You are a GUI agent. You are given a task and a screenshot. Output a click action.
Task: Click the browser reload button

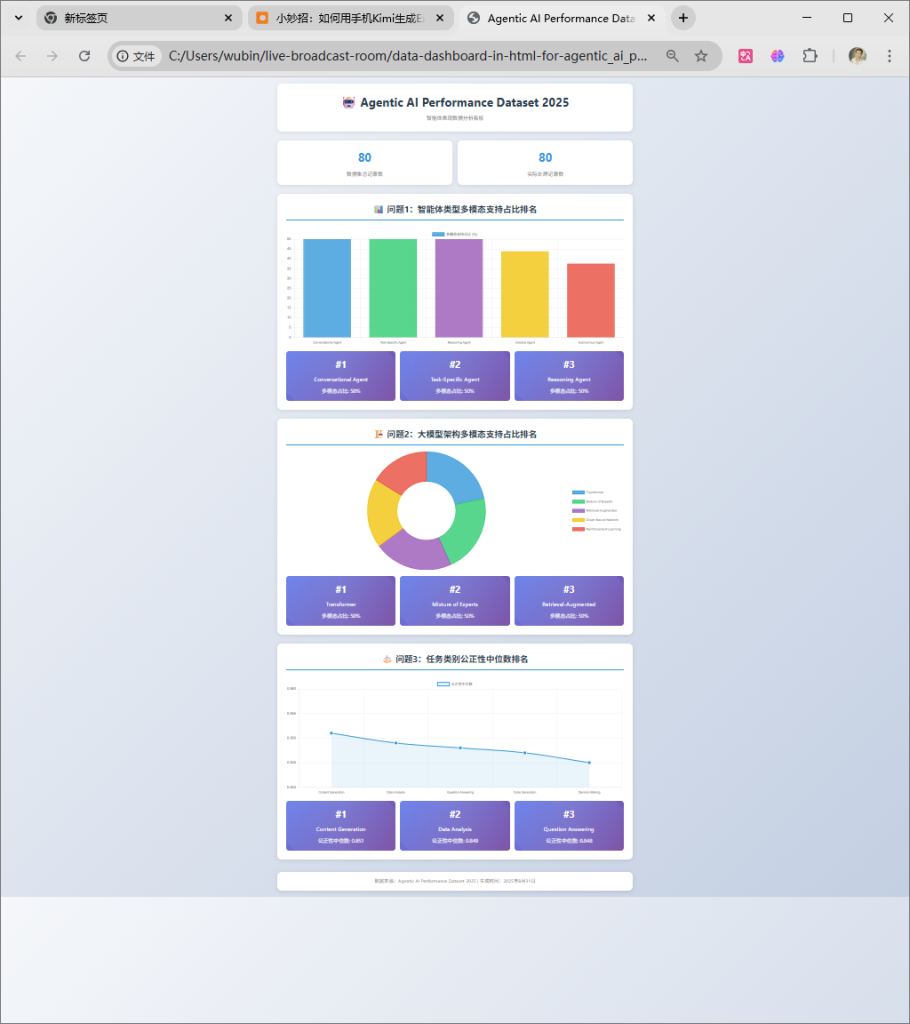pyautogui.click(x=84, y=56)
